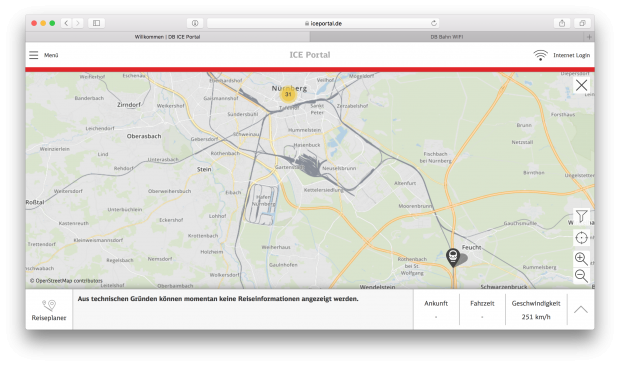The height and width of the screenshot is (366, 620).
Task: Zoom in on the map
Action: pos(581,258)
